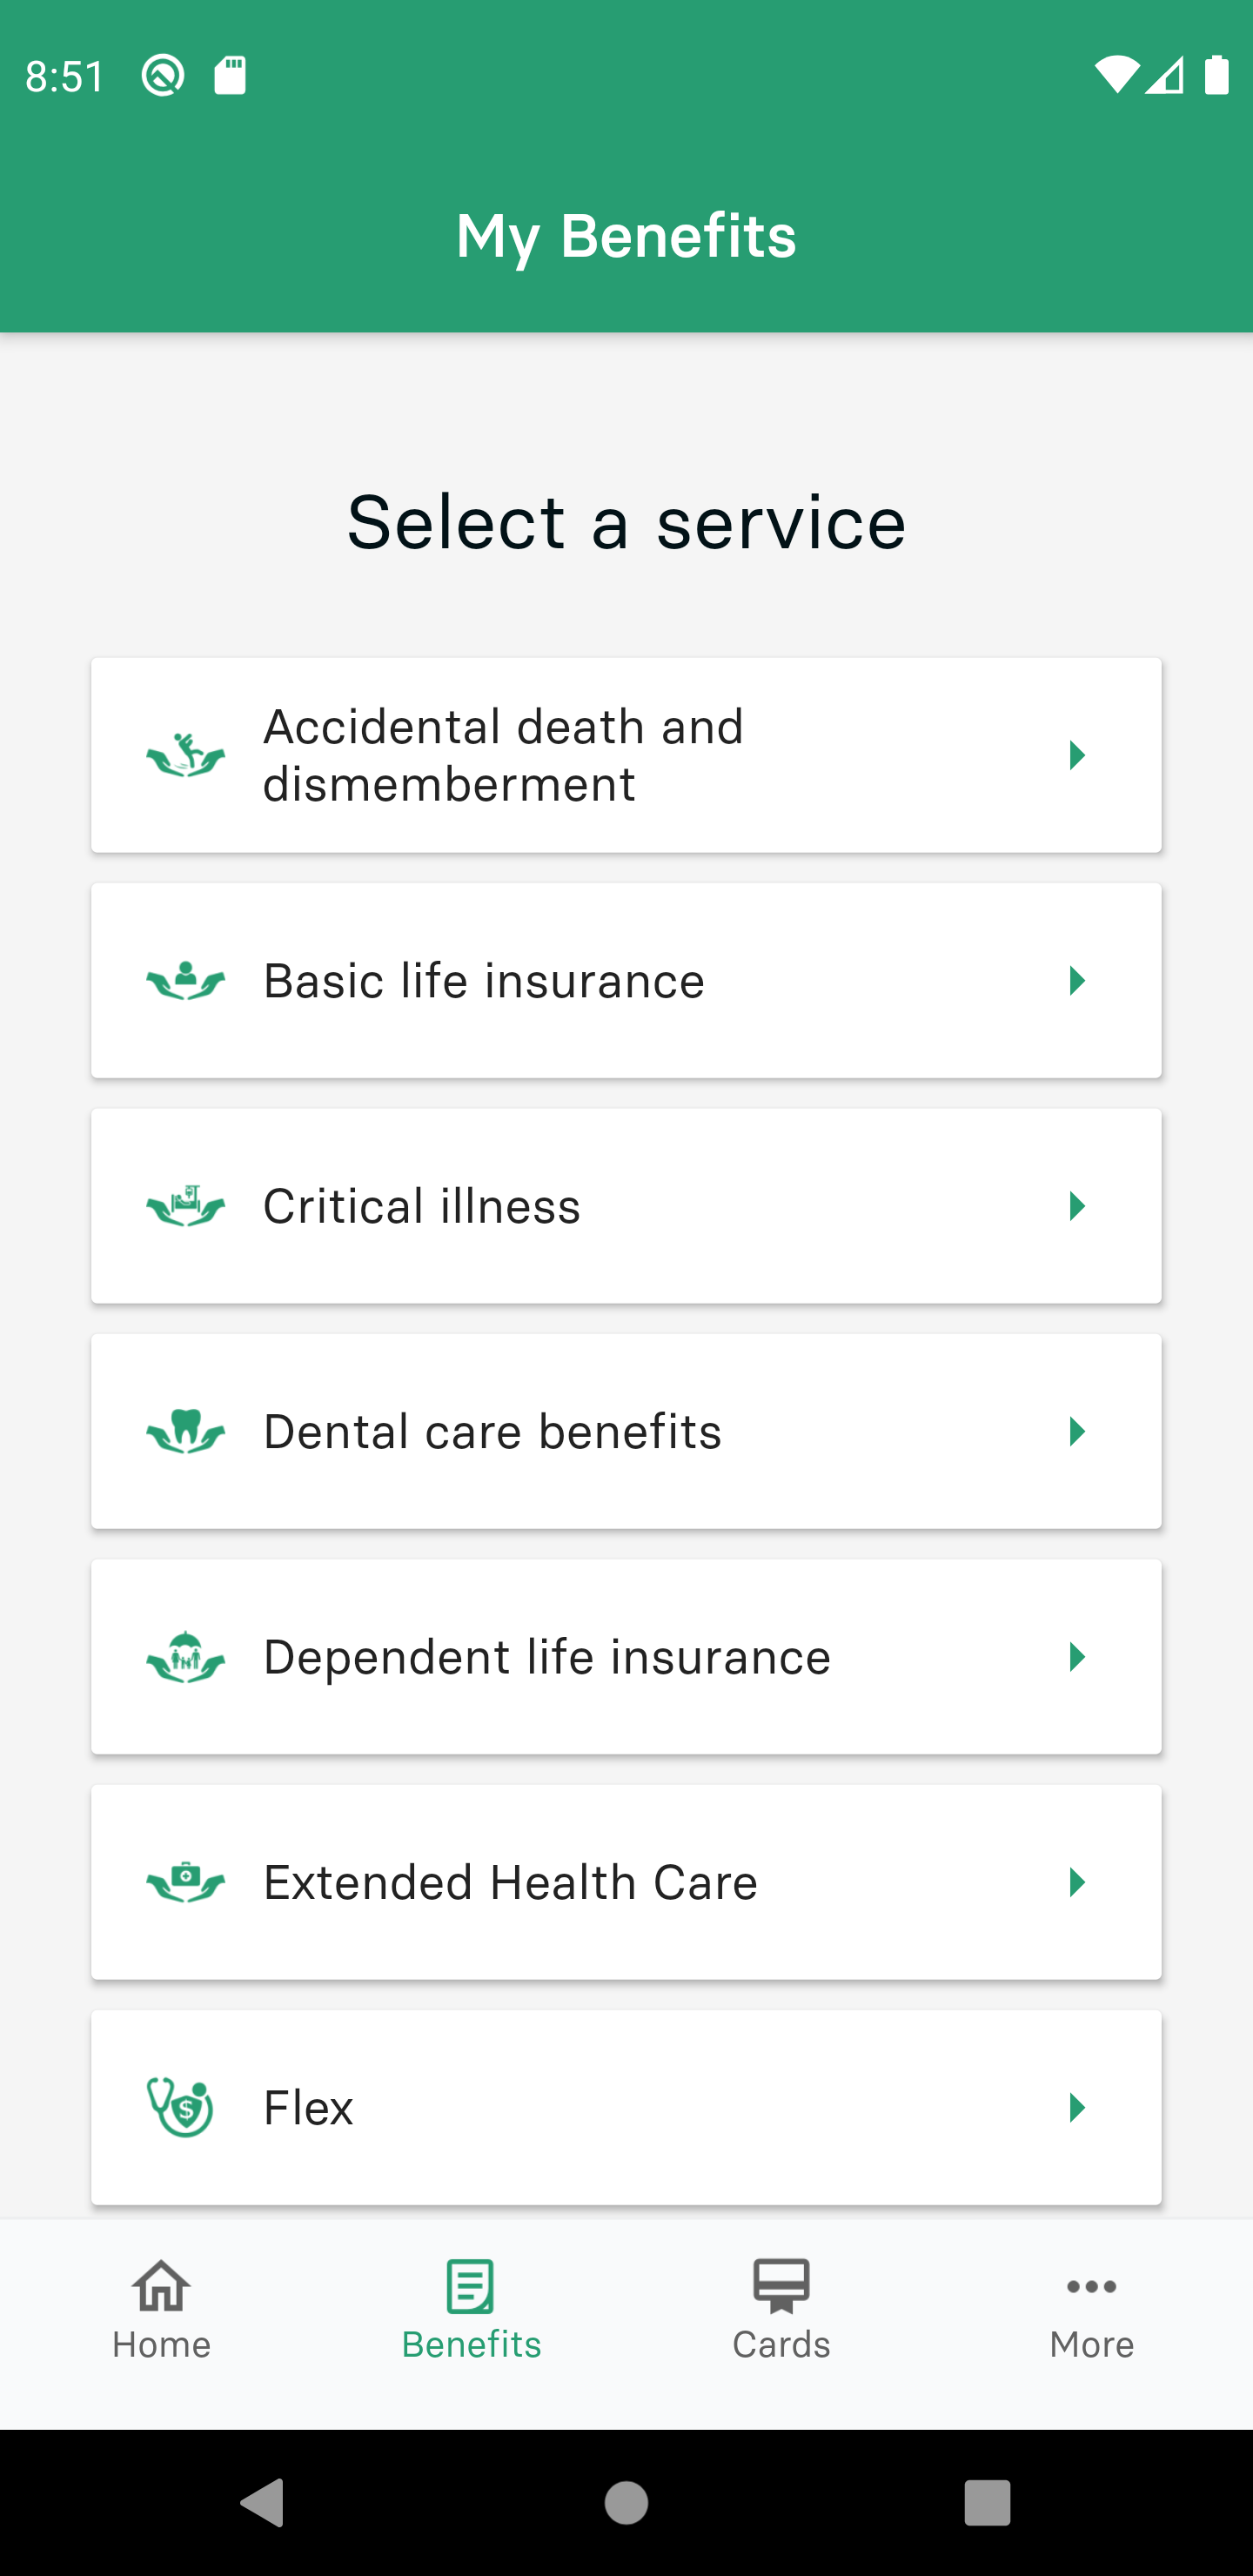1253x2576 pixels.
Task: Open the More tab
Action: tap(1092, 2311)
